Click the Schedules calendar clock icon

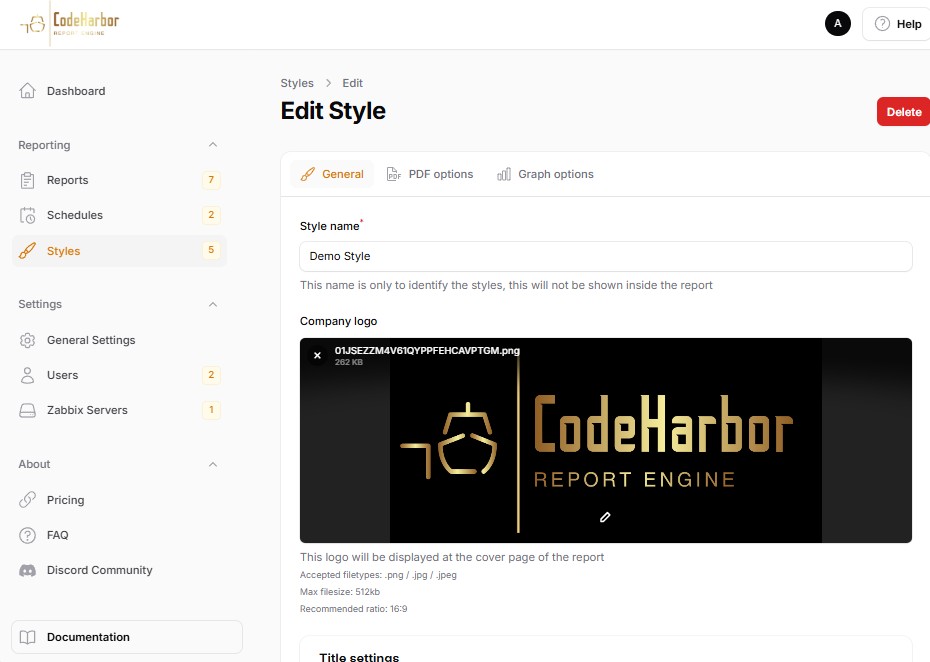[x=27, y=215]
